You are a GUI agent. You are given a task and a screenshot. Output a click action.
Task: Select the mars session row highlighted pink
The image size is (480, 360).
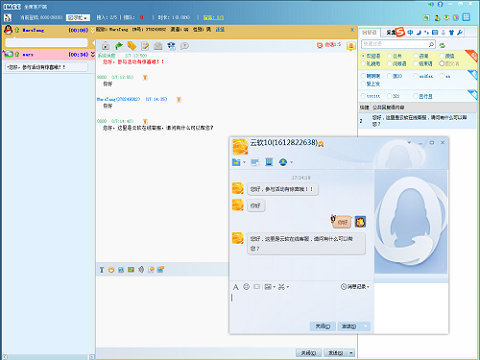48,54
